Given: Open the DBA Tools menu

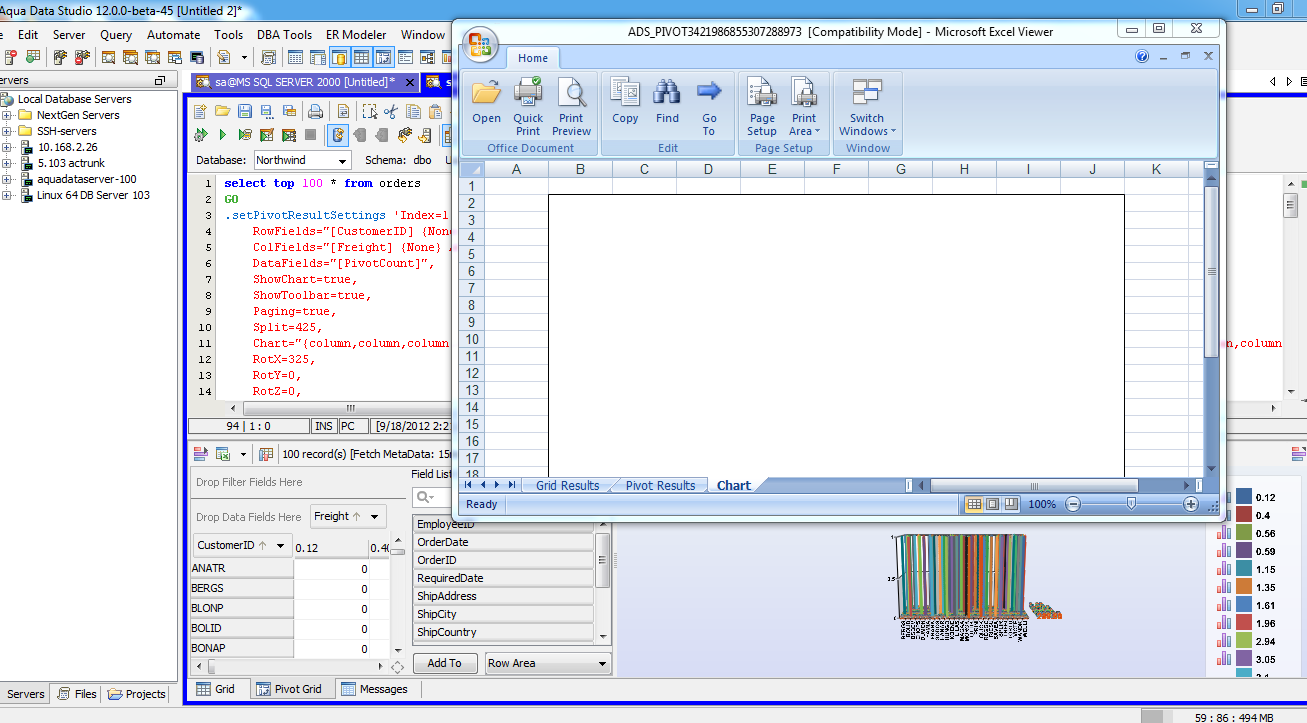Looking at the screenshot, I should [x=284, y=34].
